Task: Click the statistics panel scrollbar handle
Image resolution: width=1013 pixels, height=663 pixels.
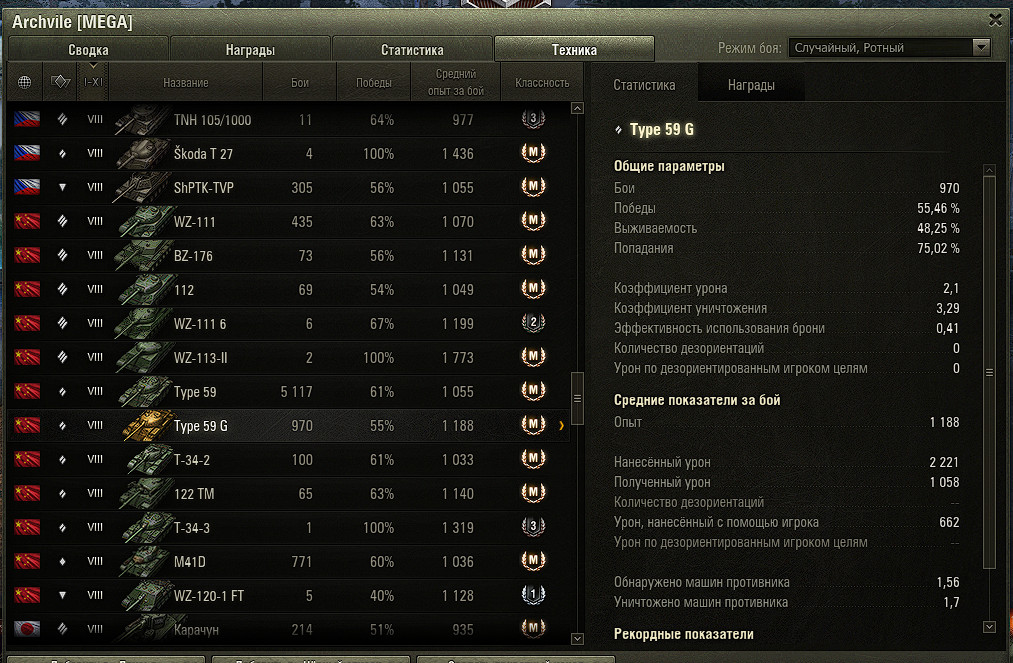Action: [x=989, y=372]
